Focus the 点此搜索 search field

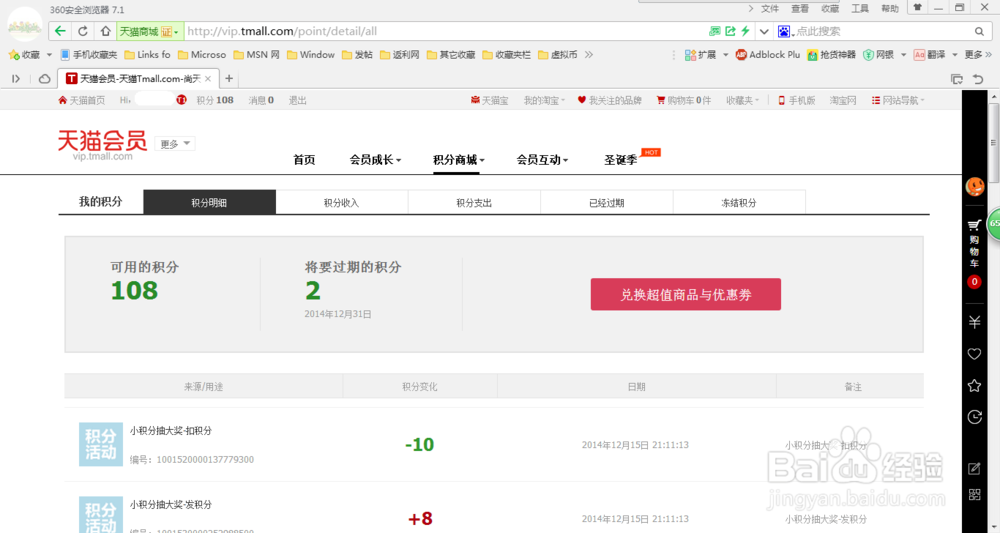(x=883, y=31)
